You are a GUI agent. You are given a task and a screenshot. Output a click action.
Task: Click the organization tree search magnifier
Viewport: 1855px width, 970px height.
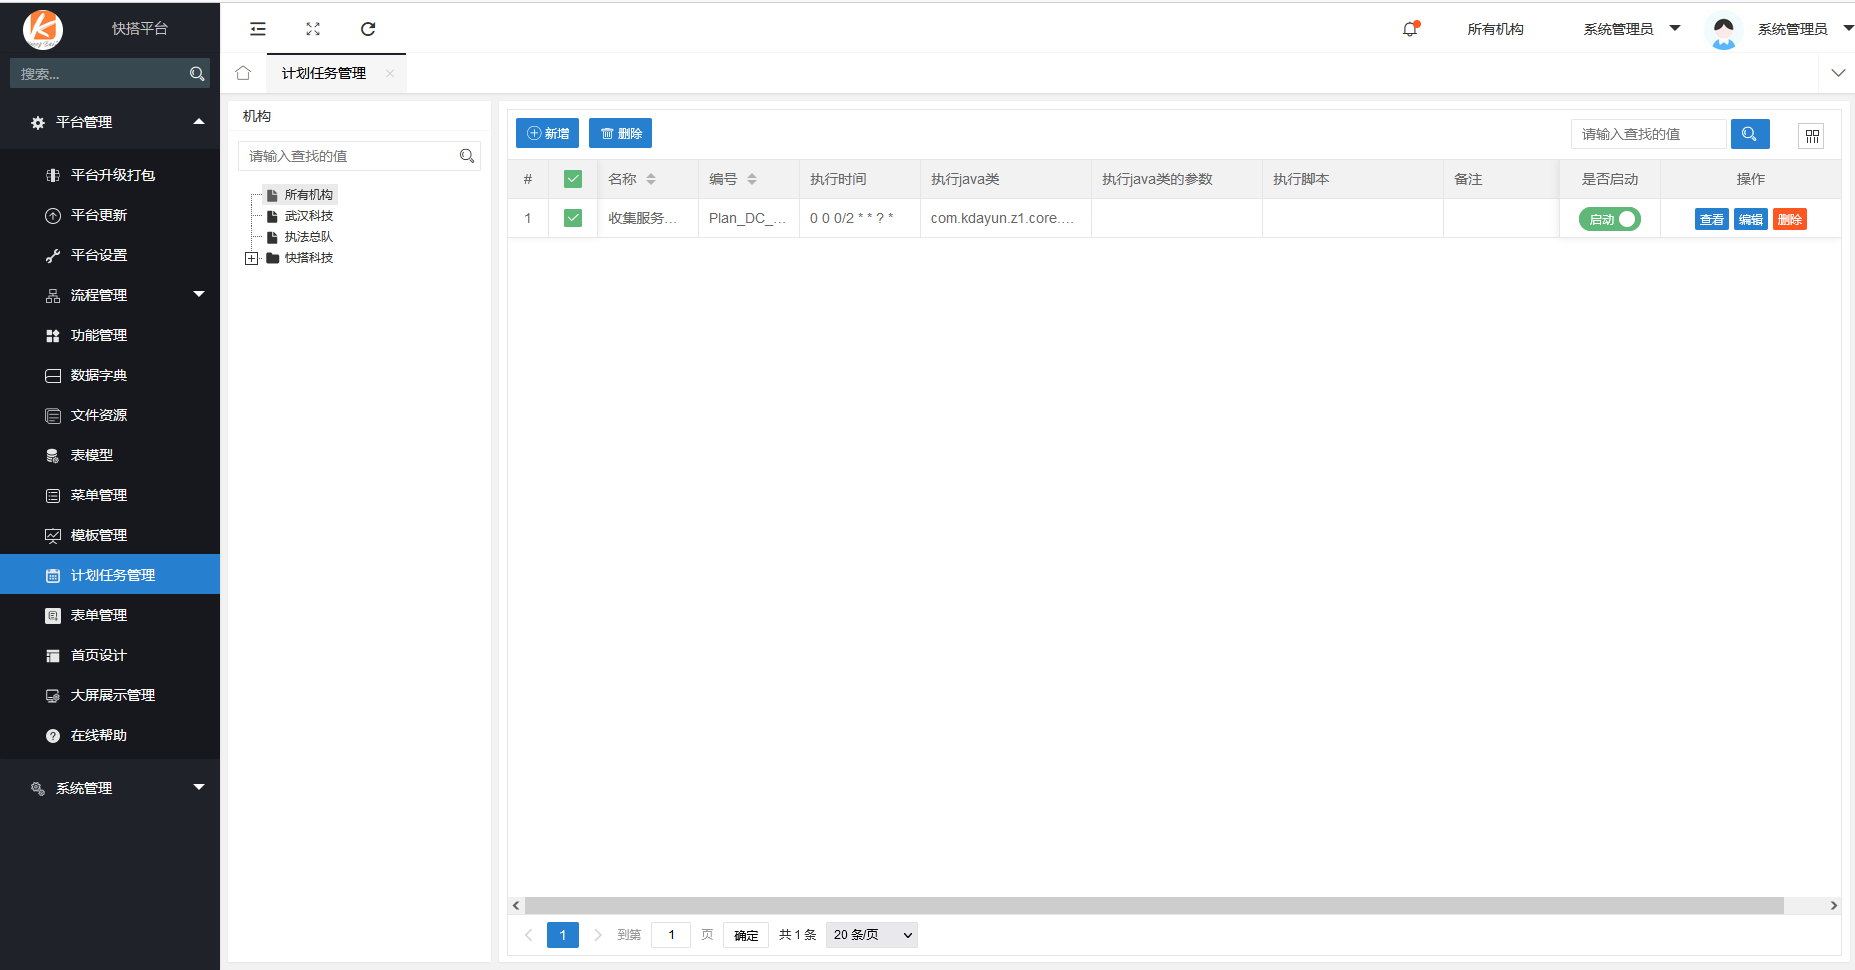coord(466,156)
